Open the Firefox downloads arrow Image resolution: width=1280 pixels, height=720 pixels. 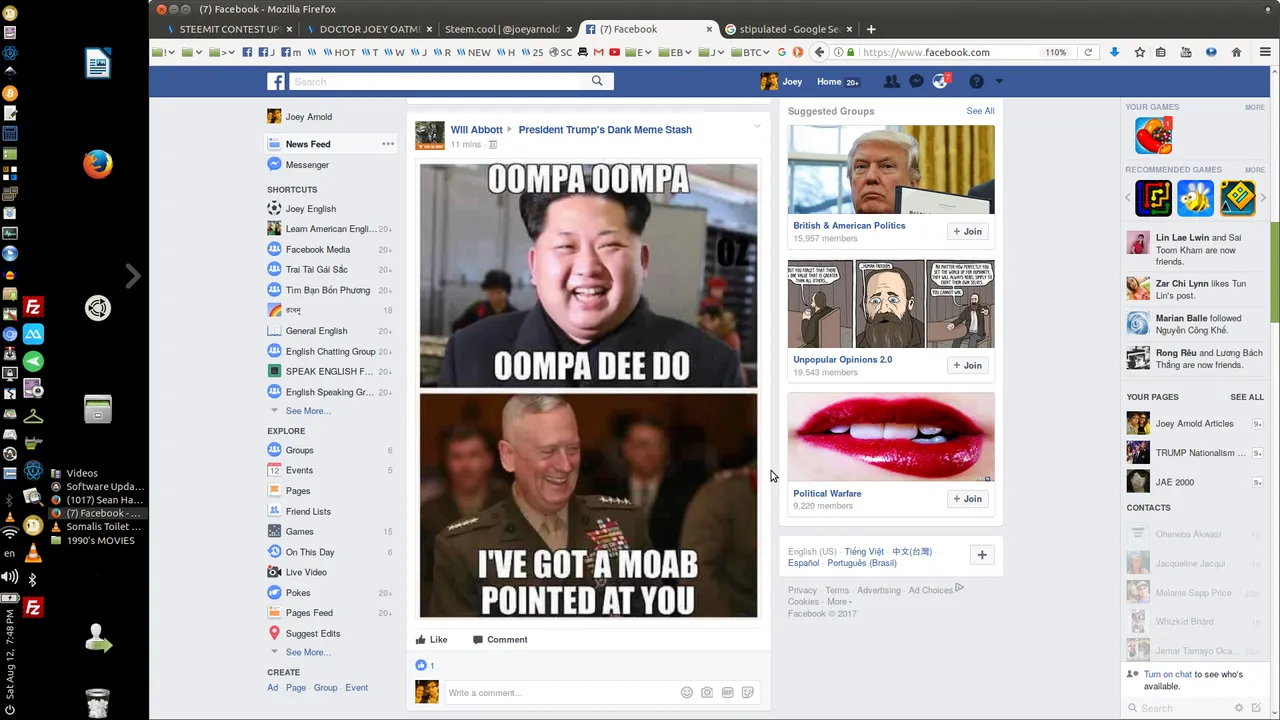click(1114, 52)
